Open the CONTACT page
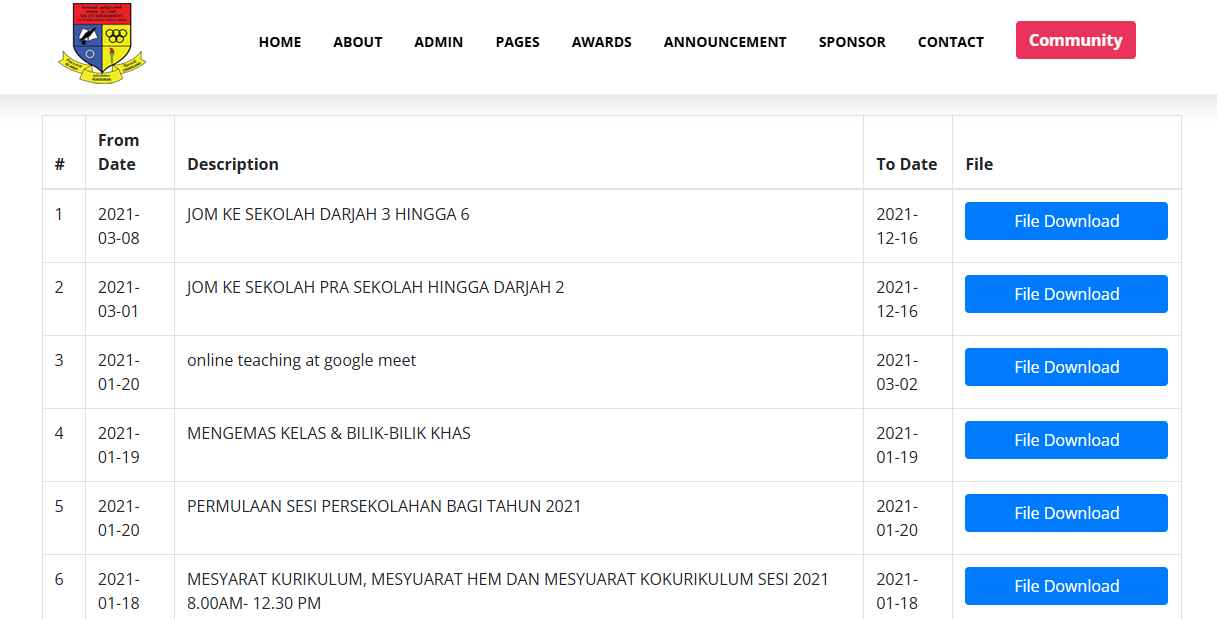 [x=950, y=42]
